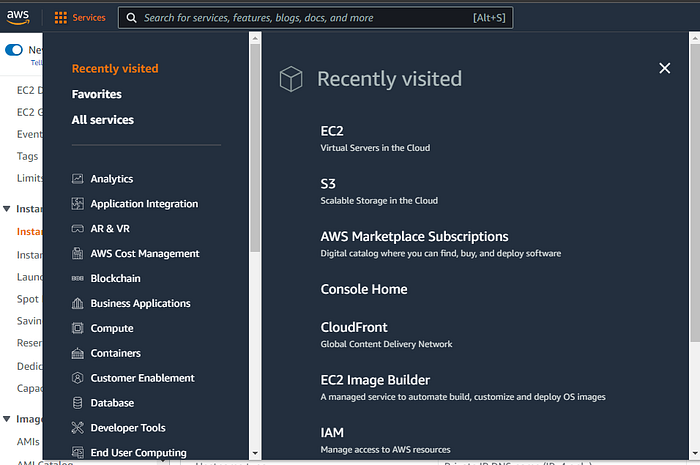Select the Favorites tab
Viewport: 700px width, 465px height.
pos(97,94)
